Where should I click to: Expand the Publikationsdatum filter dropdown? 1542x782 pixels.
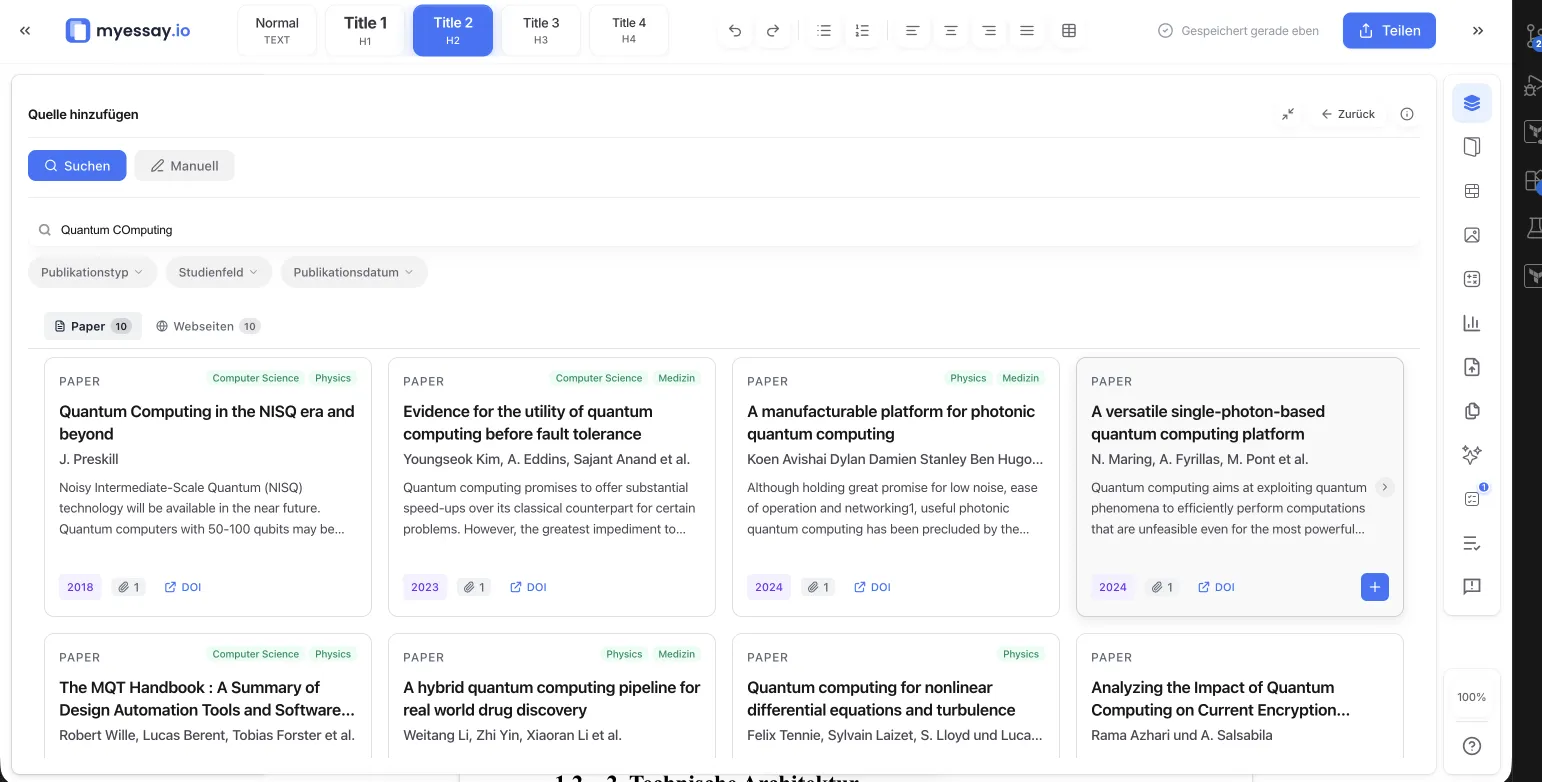point(353,272)
